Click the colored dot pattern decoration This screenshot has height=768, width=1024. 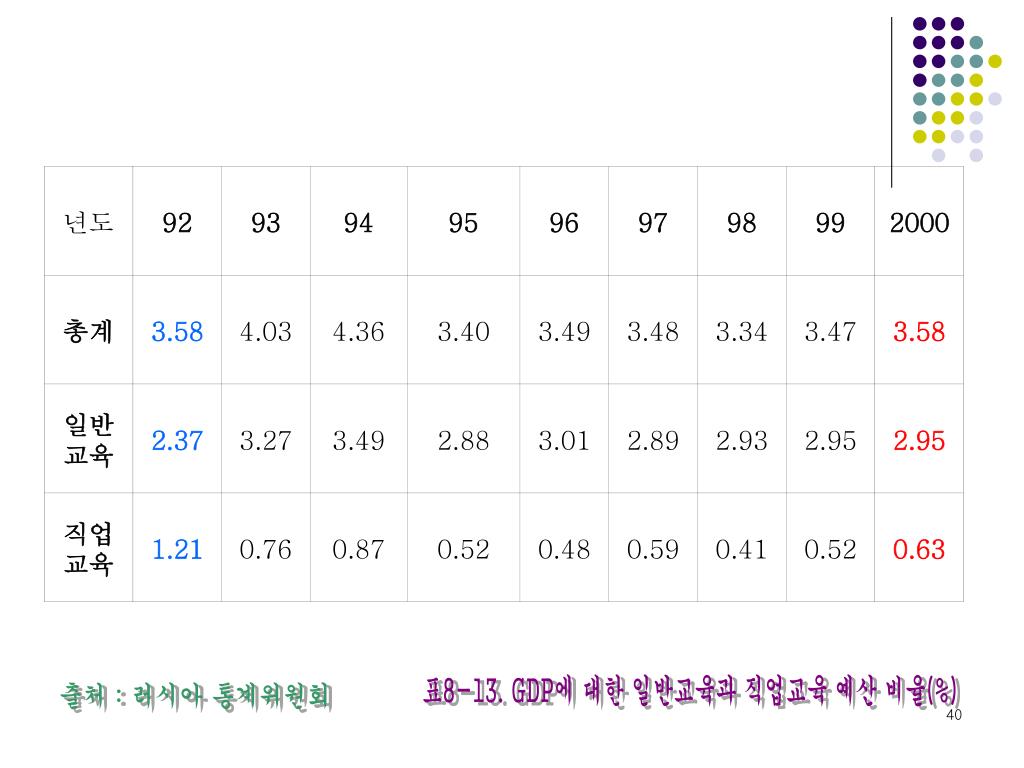pos(957,89)
